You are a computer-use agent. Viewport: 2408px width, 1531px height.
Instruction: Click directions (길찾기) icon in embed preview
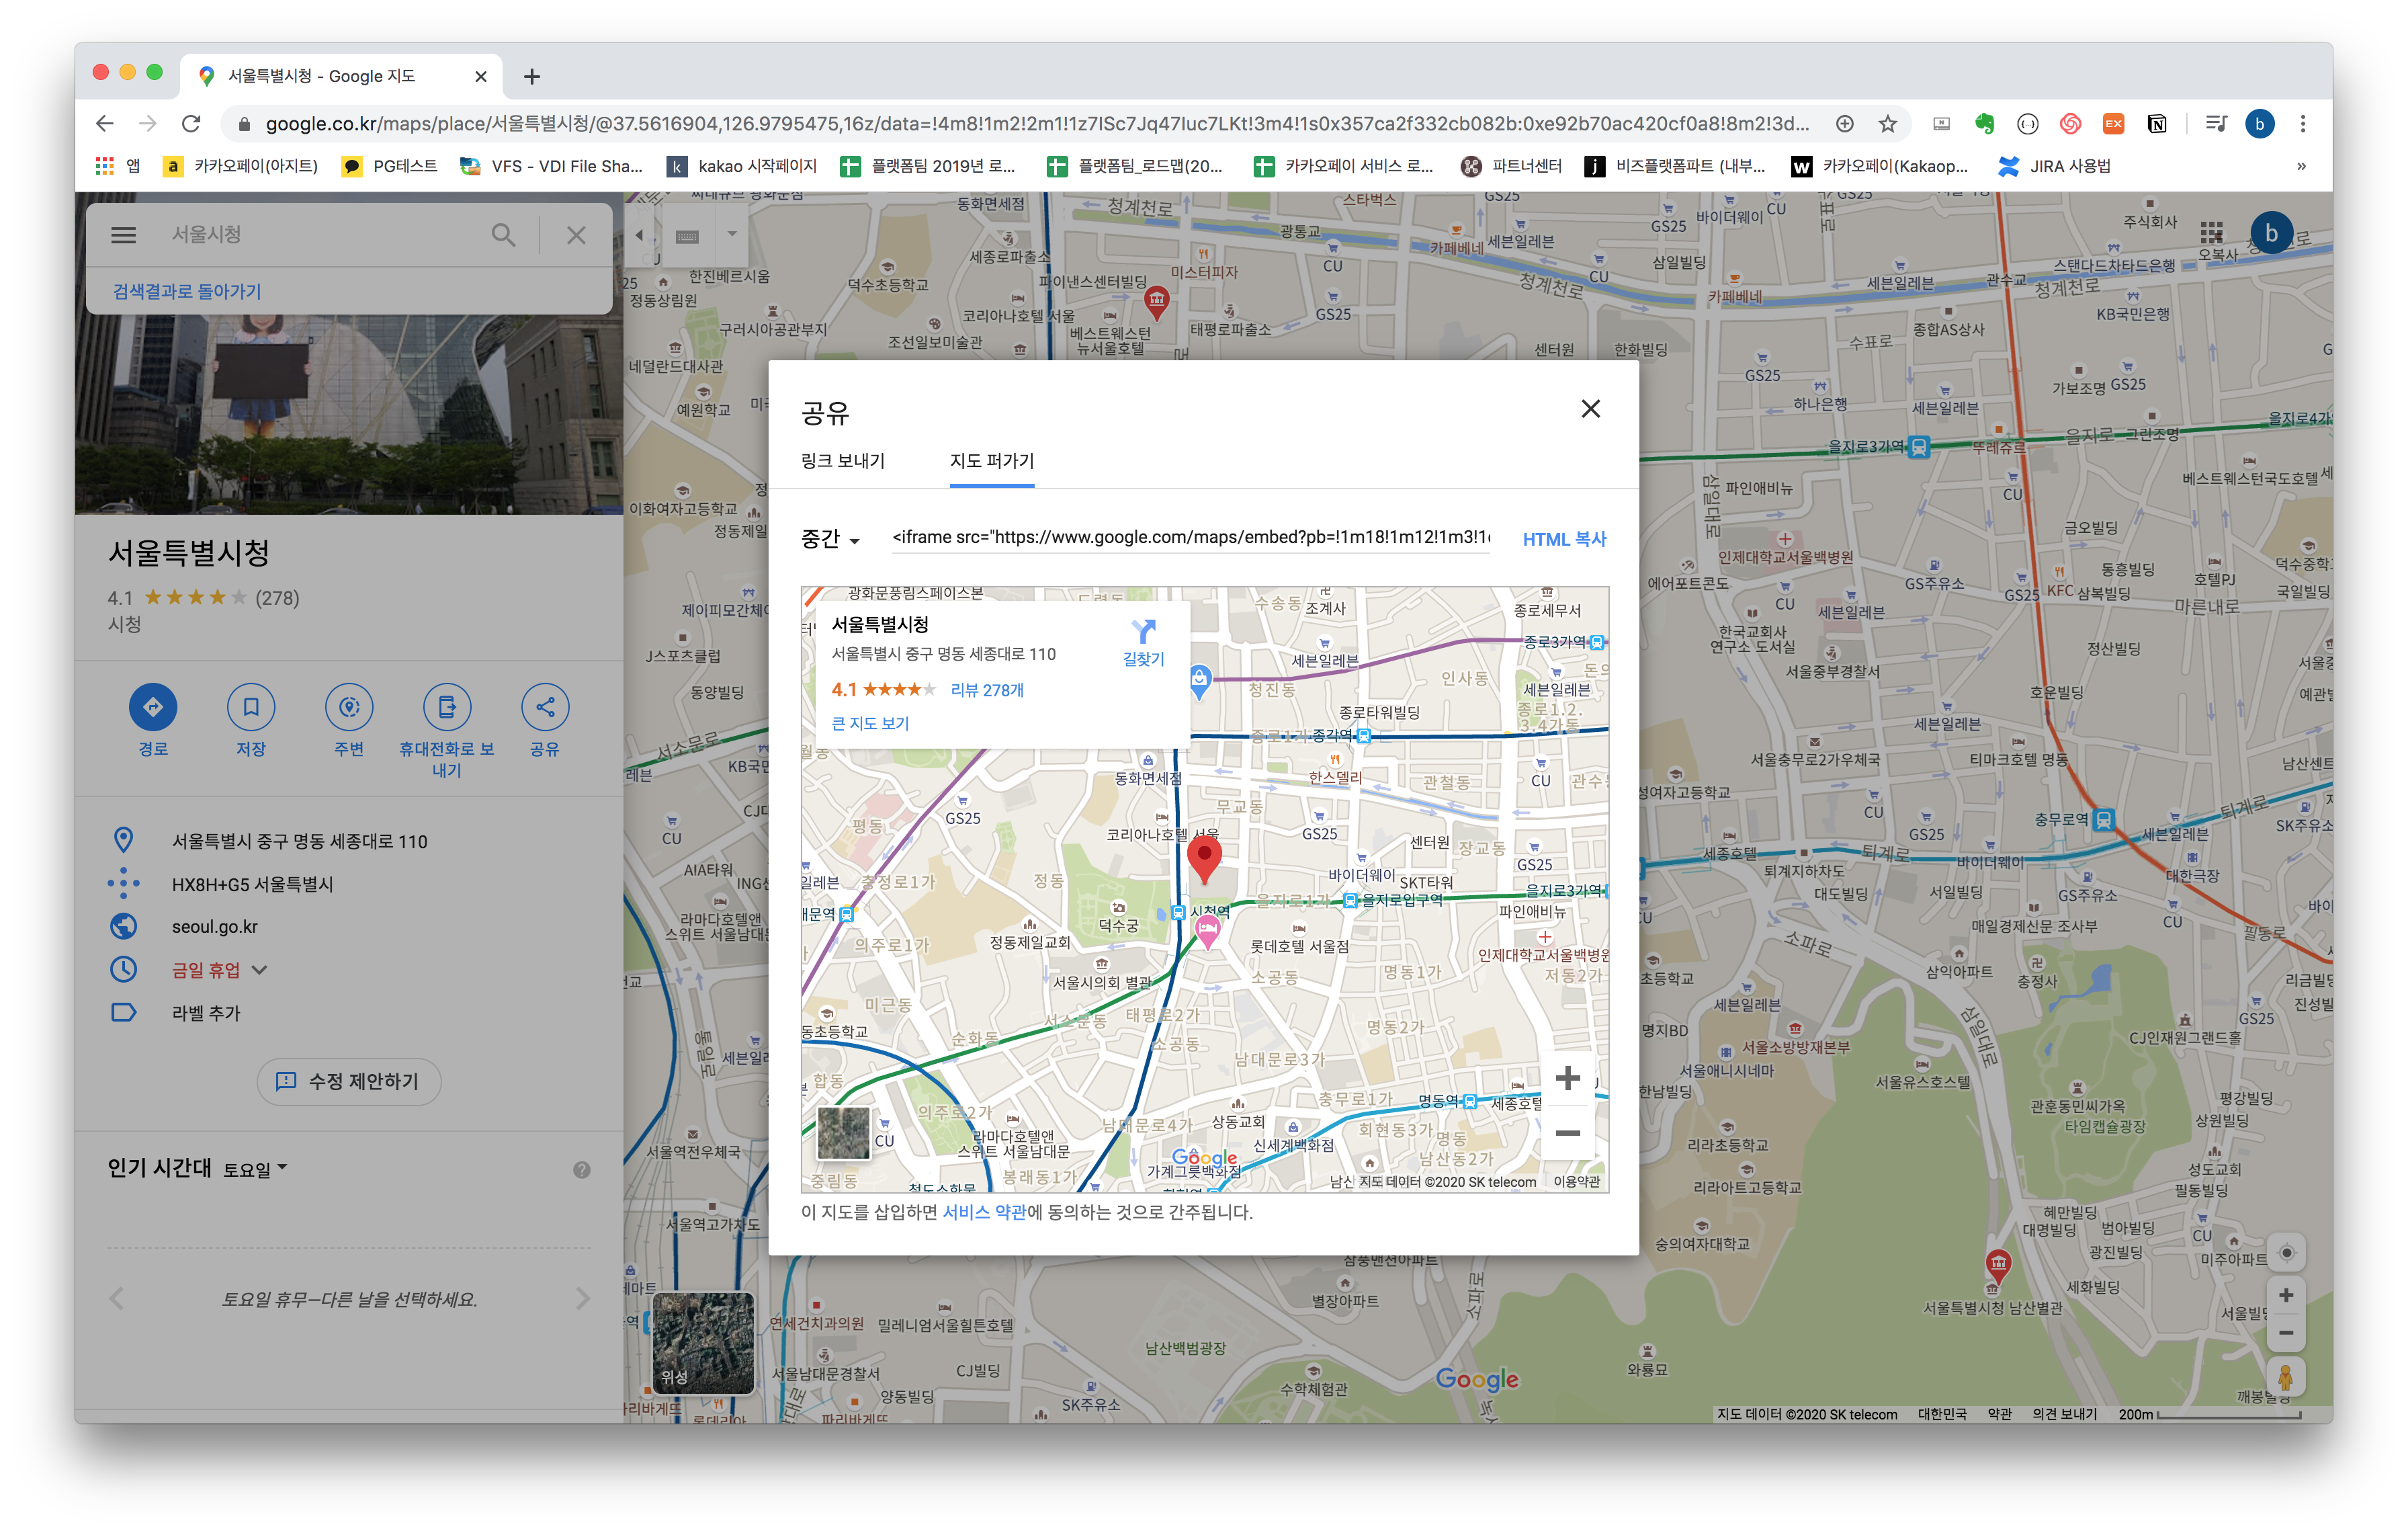coord(1143,632)
